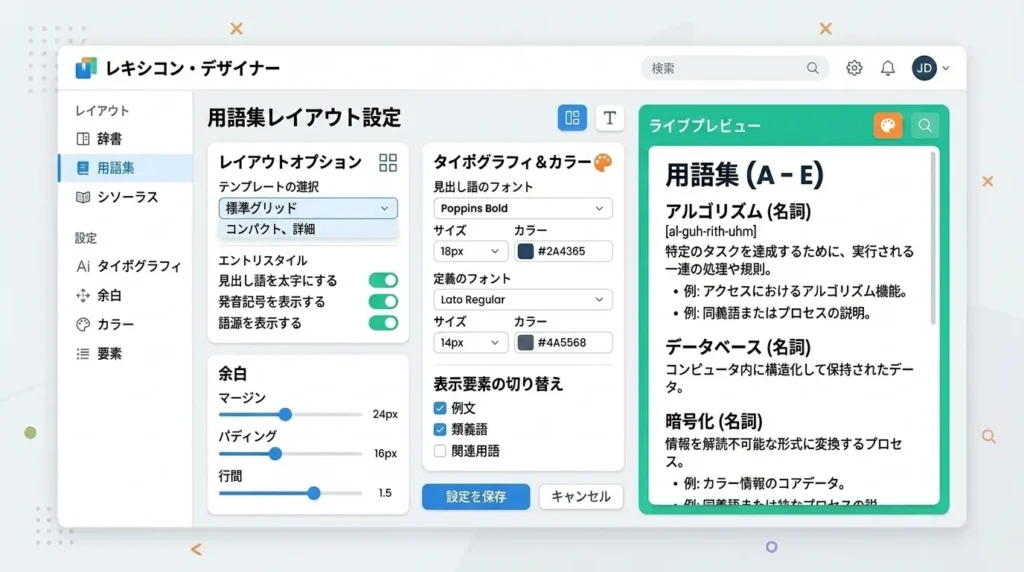The width and height of the screenshot is (1024, 572).
Task: Open notifications with the bell icon
Action: click(888, 68)
